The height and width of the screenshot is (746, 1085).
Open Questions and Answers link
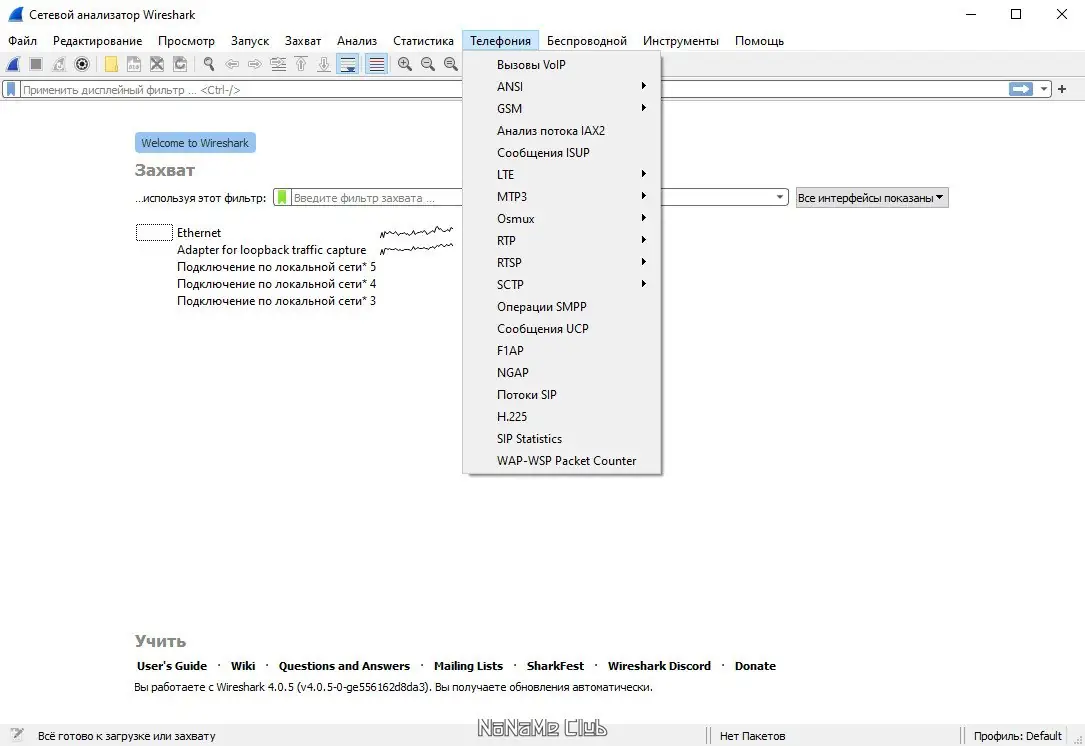(x=344, y=666)
